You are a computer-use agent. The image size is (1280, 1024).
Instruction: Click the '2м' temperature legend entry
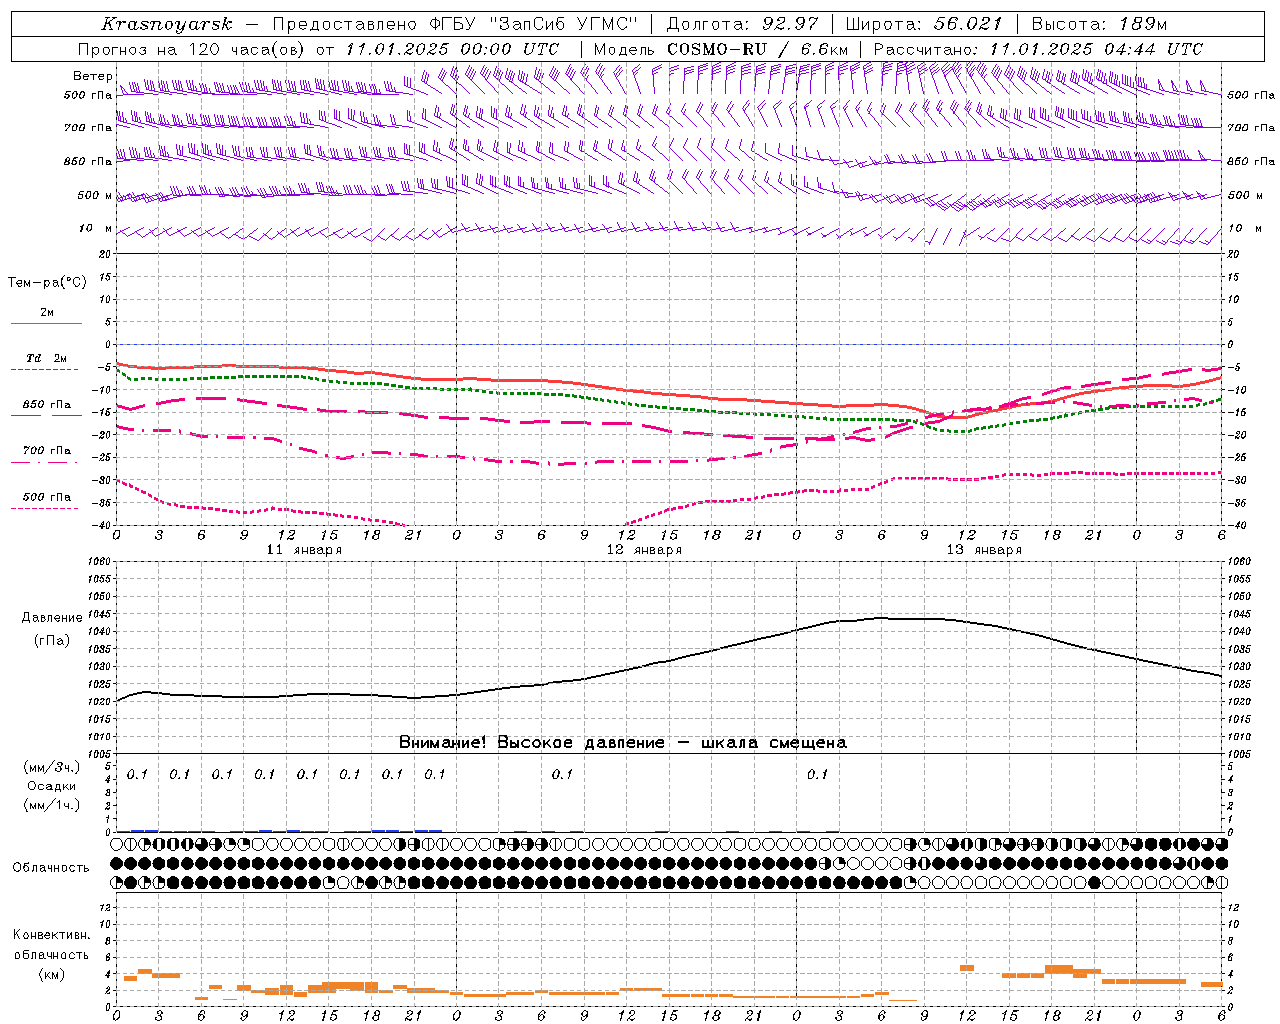(x=47, y=313)
